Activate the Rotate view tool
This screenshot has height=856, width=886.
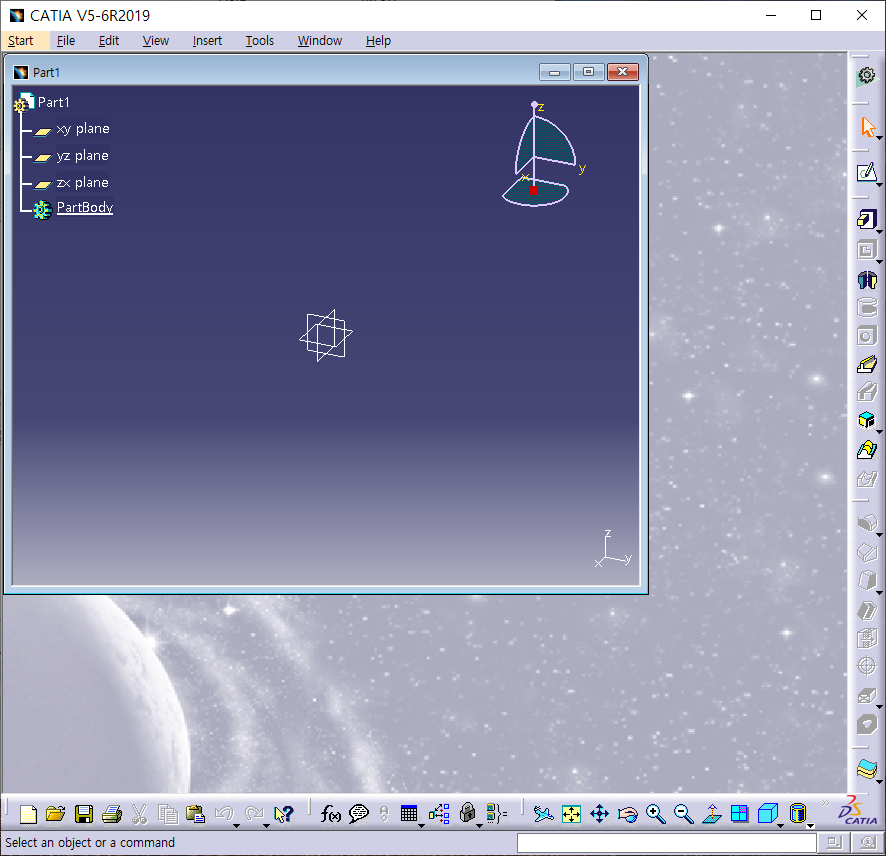point(627,814)
